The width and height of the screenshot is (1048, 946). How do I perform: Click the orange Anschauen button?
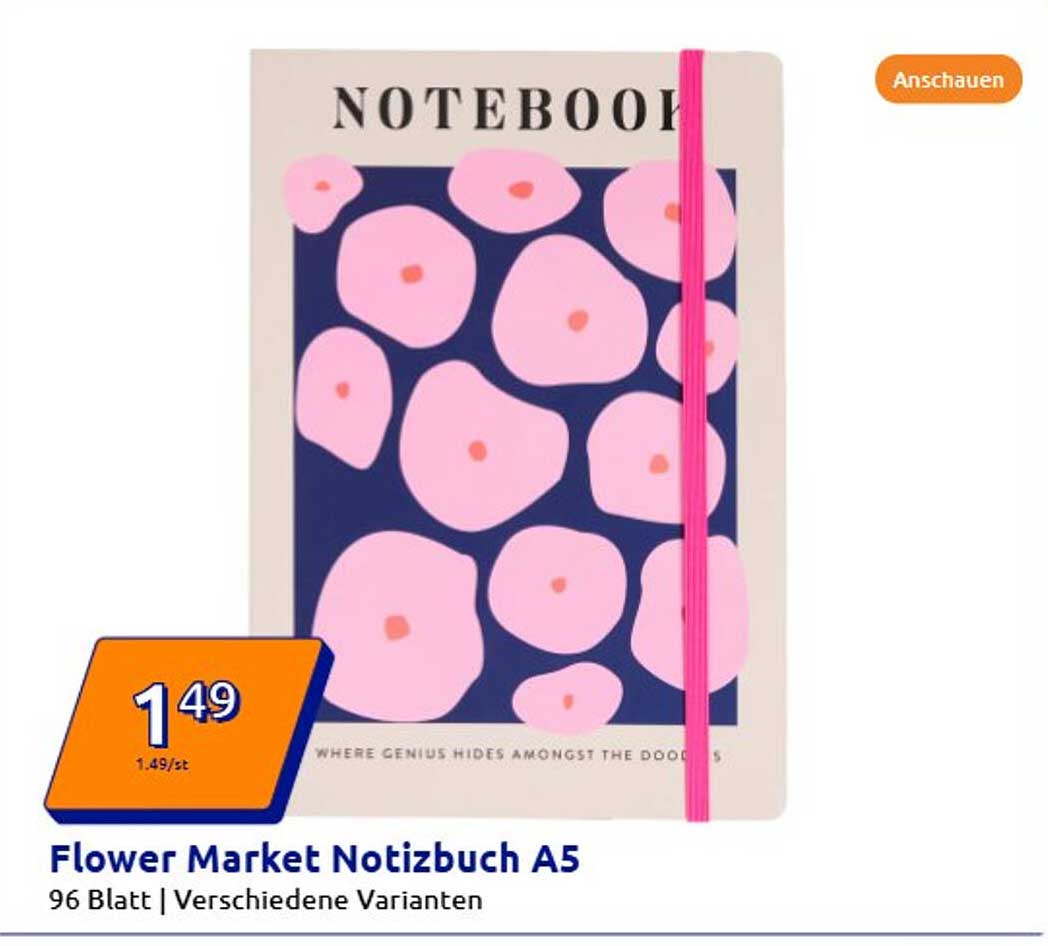[x=948, y=80]
